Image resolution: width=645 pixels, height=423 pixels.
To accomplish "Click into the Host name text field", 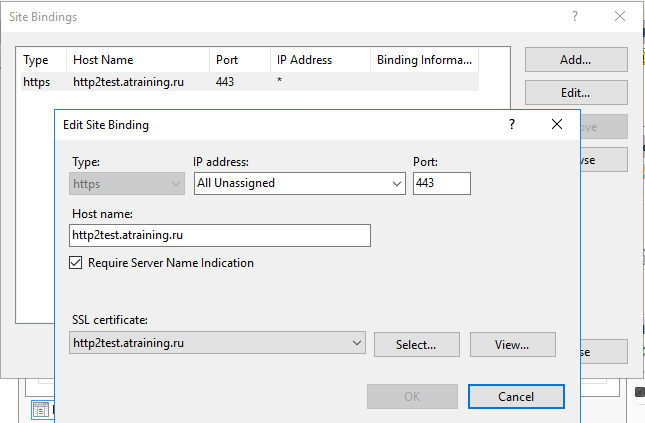I will [220, 235].
